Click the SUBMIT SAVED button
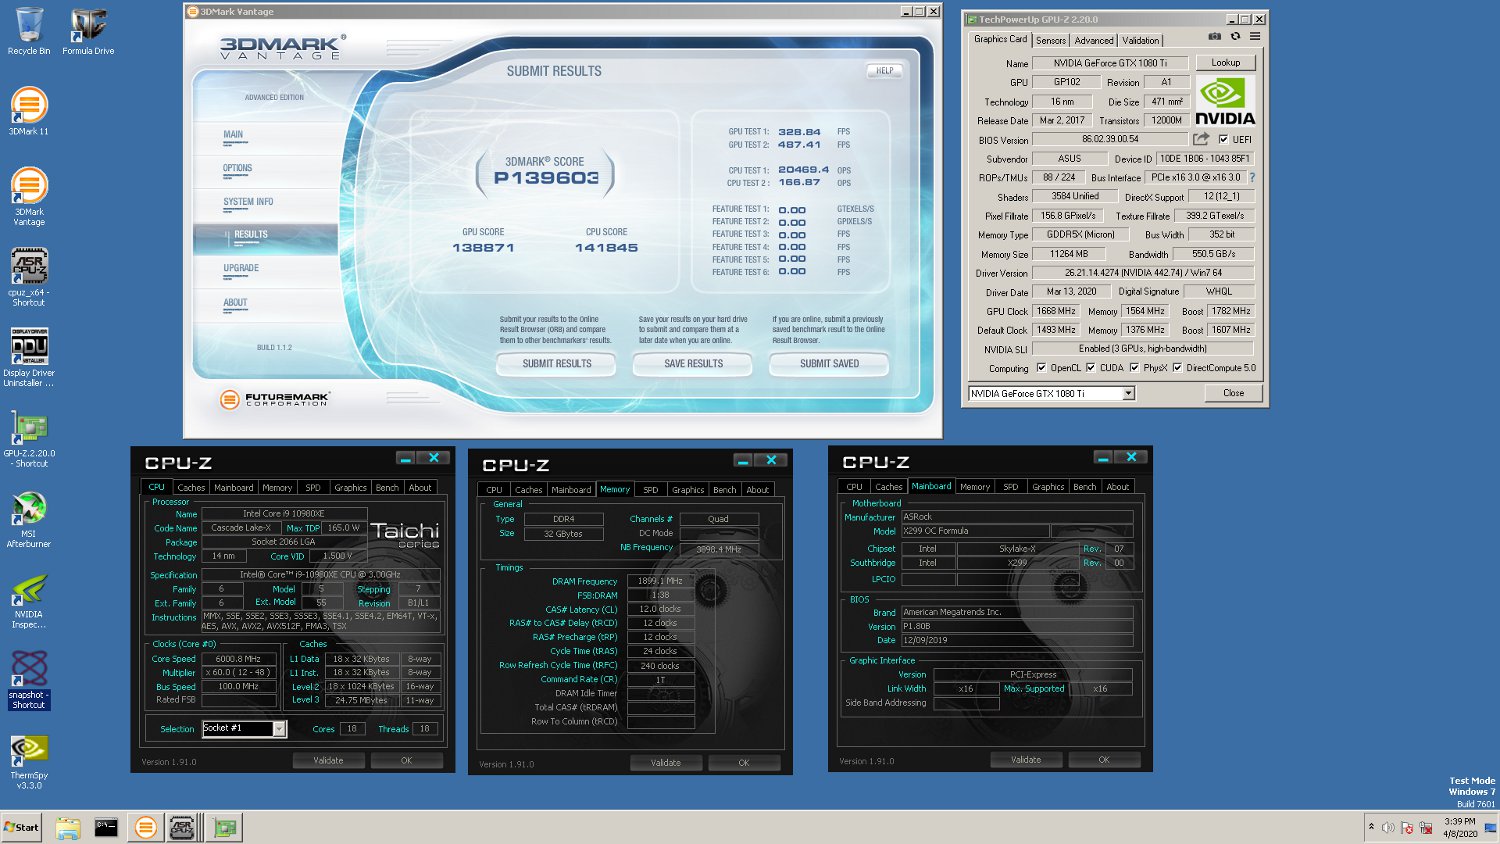The width and height of the screenshot is (1500, 844). [x=829, y=364]
